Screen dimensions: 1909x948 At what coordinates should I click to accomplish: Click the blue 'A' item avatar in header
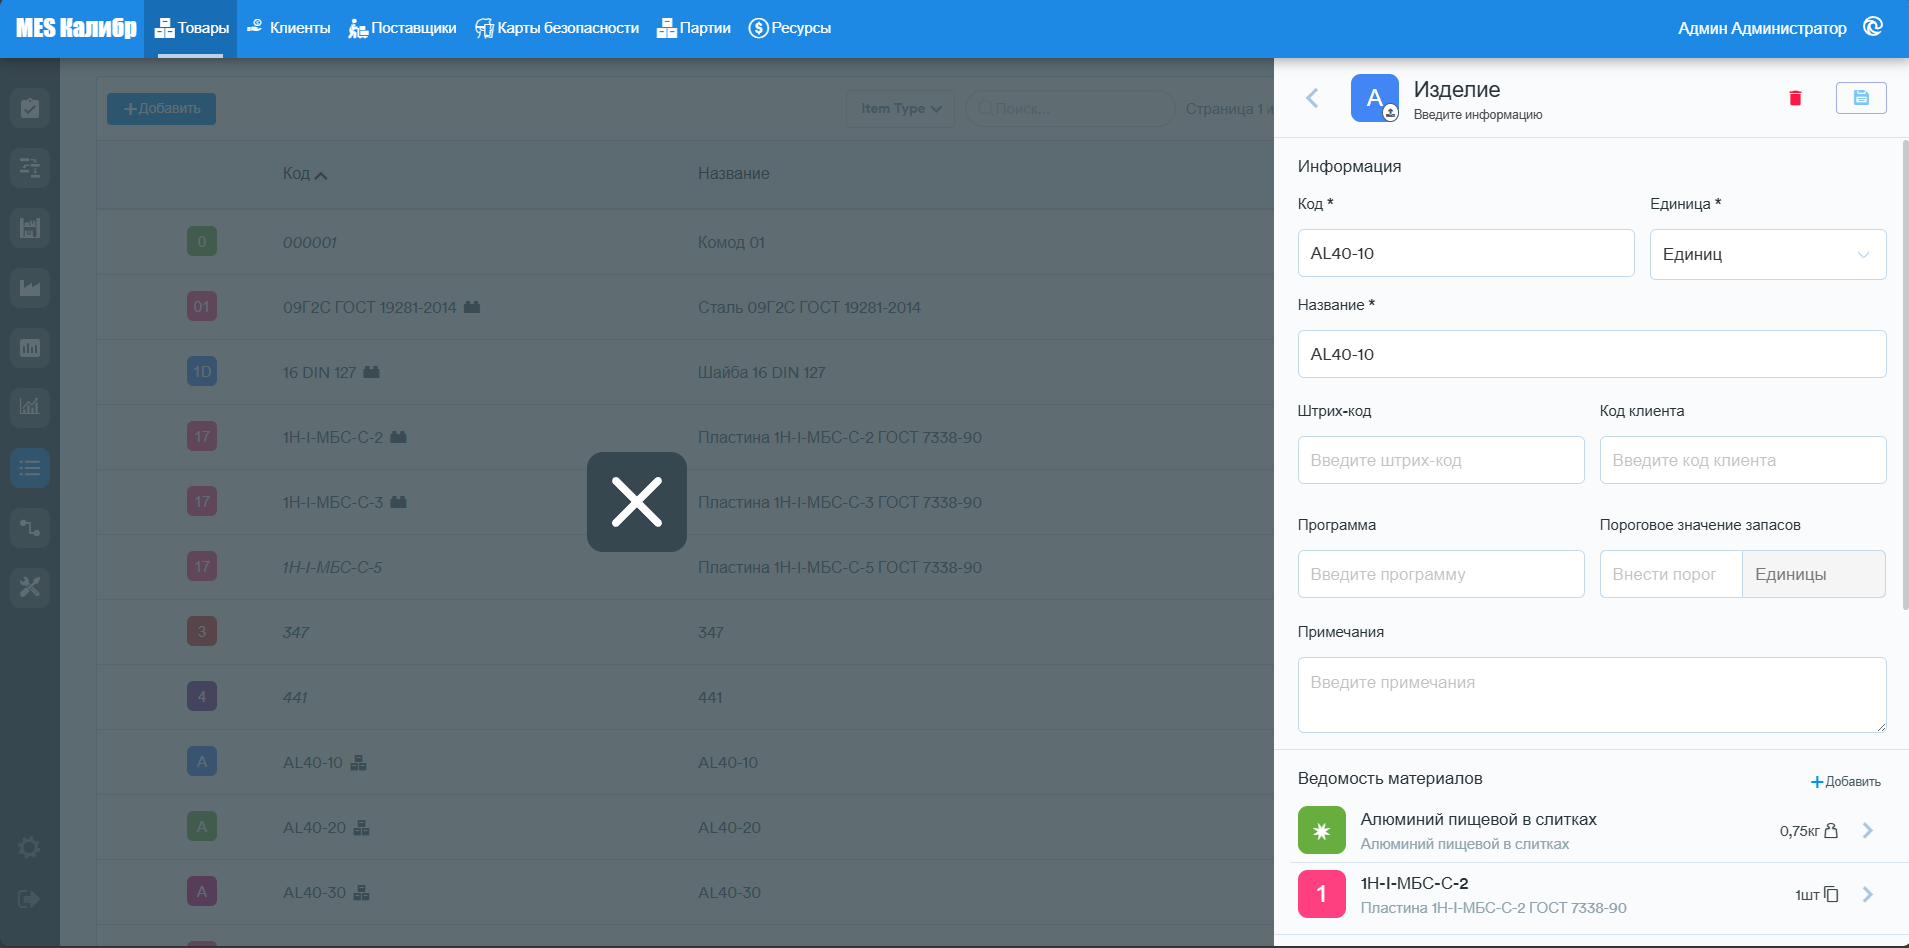[x=1375, y=98]
